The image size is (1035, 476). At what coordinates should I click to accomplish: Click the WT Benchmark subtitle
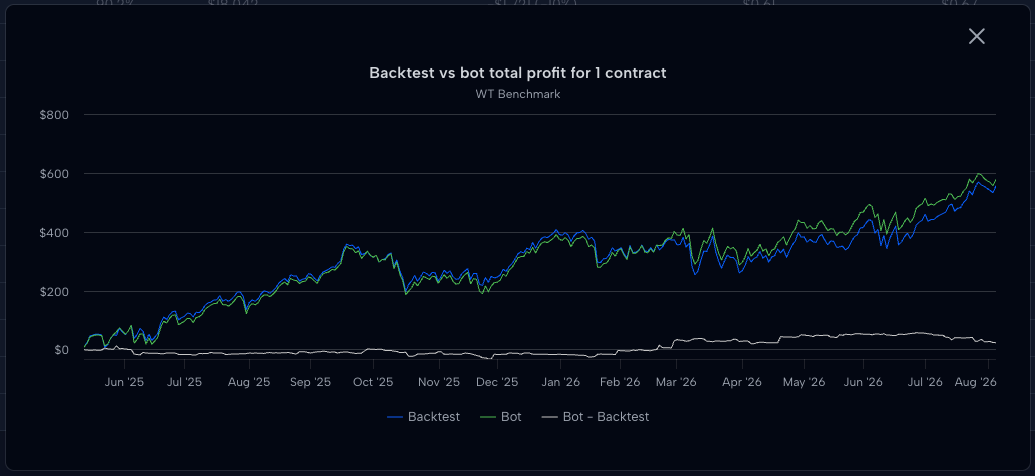point(518,94)
